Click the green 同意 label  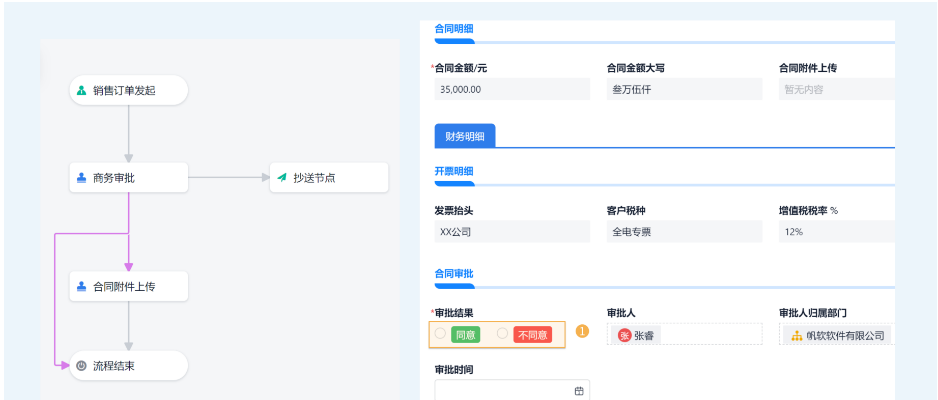click(x=465, y=335)
